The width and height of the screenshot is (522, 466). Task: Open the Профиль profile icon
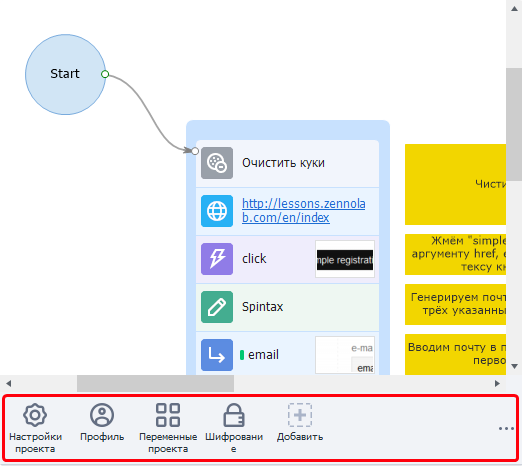[102, 415]
